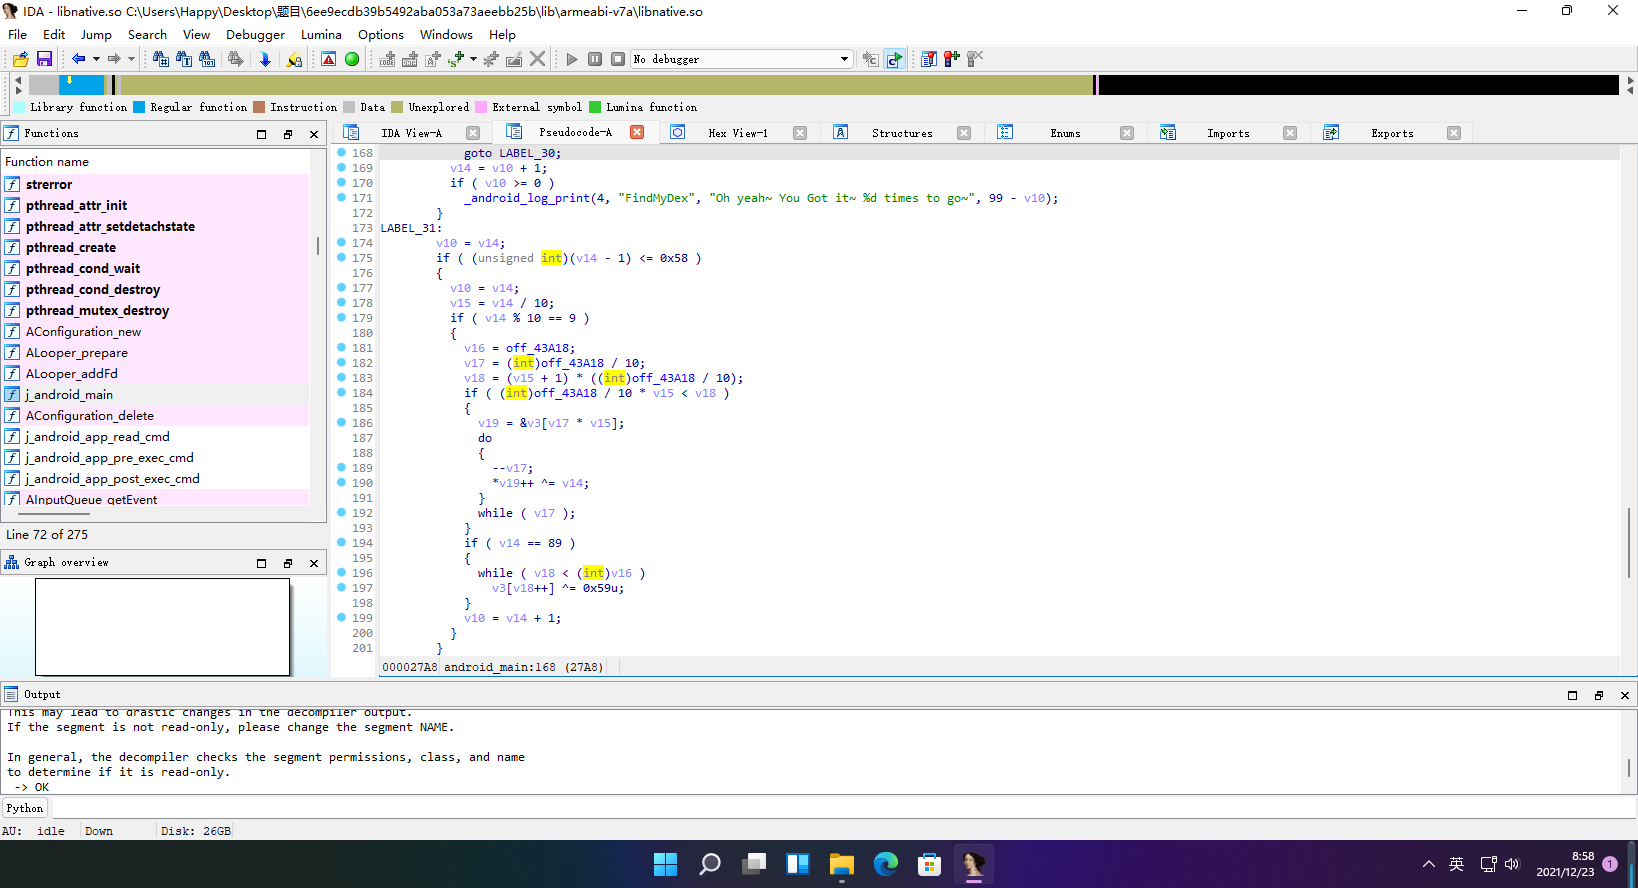1638x888 pixels.
Task: Click the Open file toolbar icon
Action: click(20, 59)
